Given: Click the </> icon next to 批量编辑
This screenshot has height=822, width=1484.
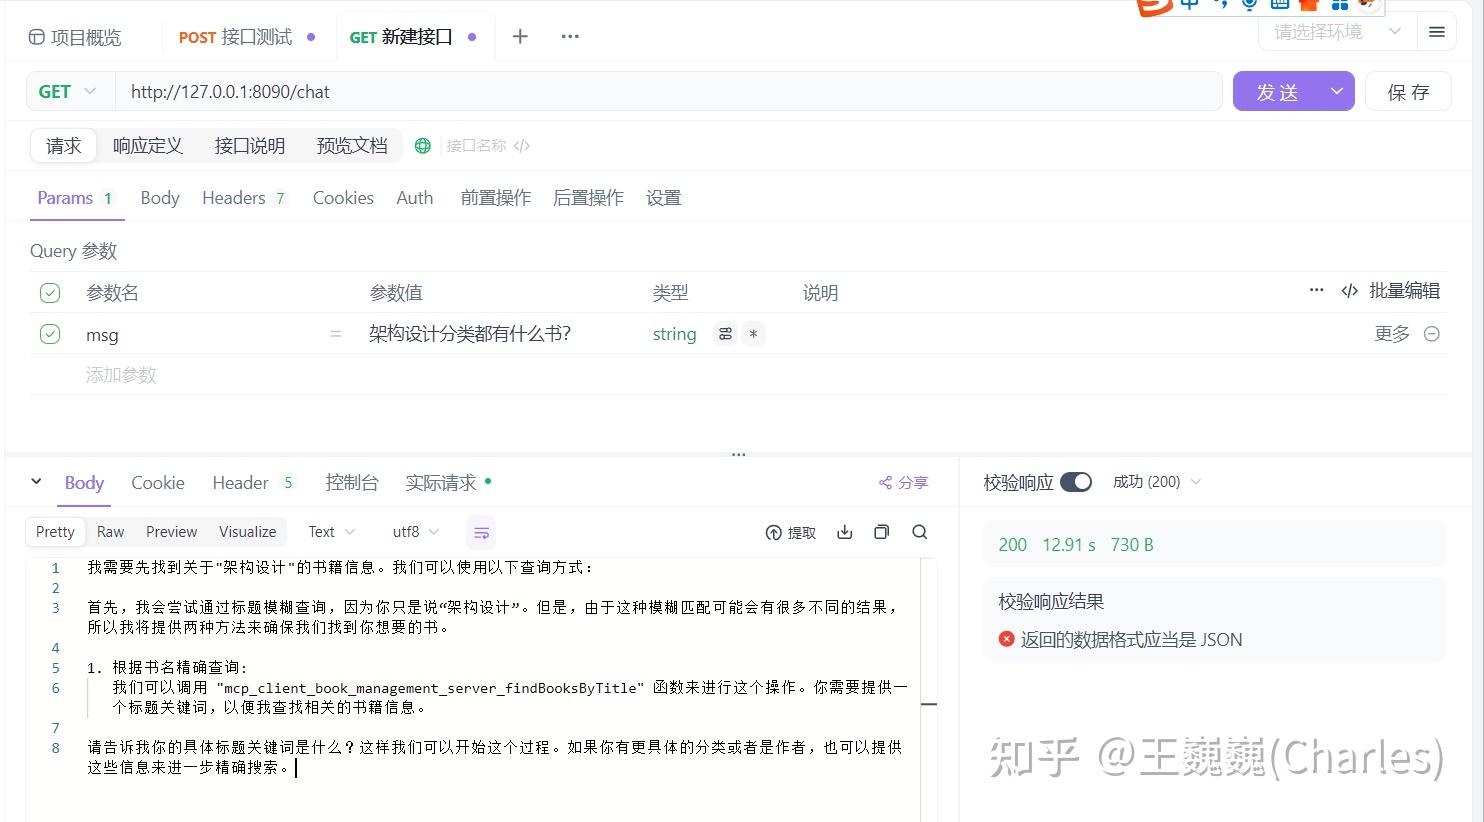Looking at the screenshot, I should (x=1349, y=290).
